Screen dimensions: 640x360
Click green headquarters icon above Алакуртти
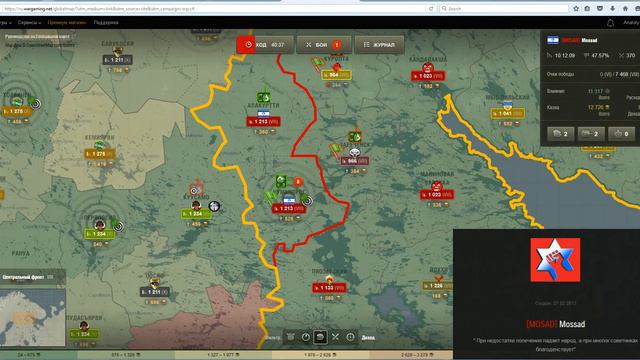264,97
